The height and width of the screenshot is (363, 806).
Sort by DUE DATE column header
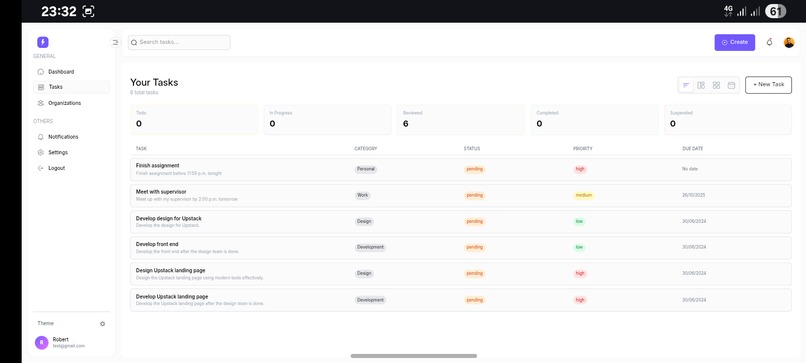[x=692, y=149]
